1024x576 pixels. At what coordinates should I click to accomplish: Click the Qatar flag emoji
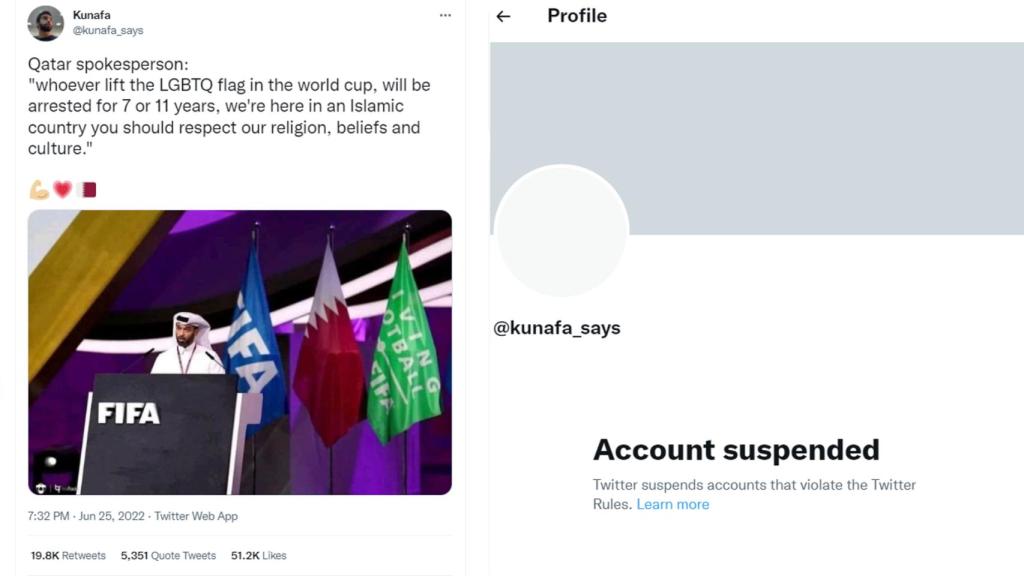(86, 189)
